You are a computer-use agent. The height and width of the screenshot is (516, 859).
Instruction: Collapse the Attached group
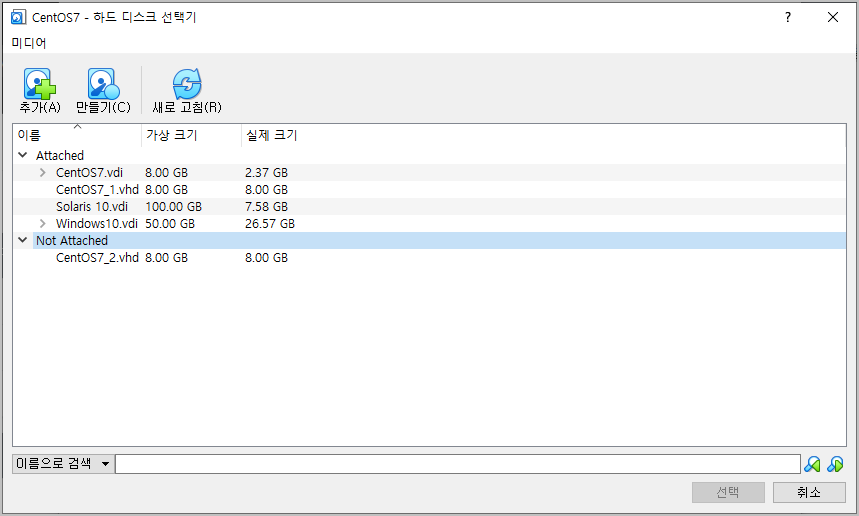pos(22,155)
